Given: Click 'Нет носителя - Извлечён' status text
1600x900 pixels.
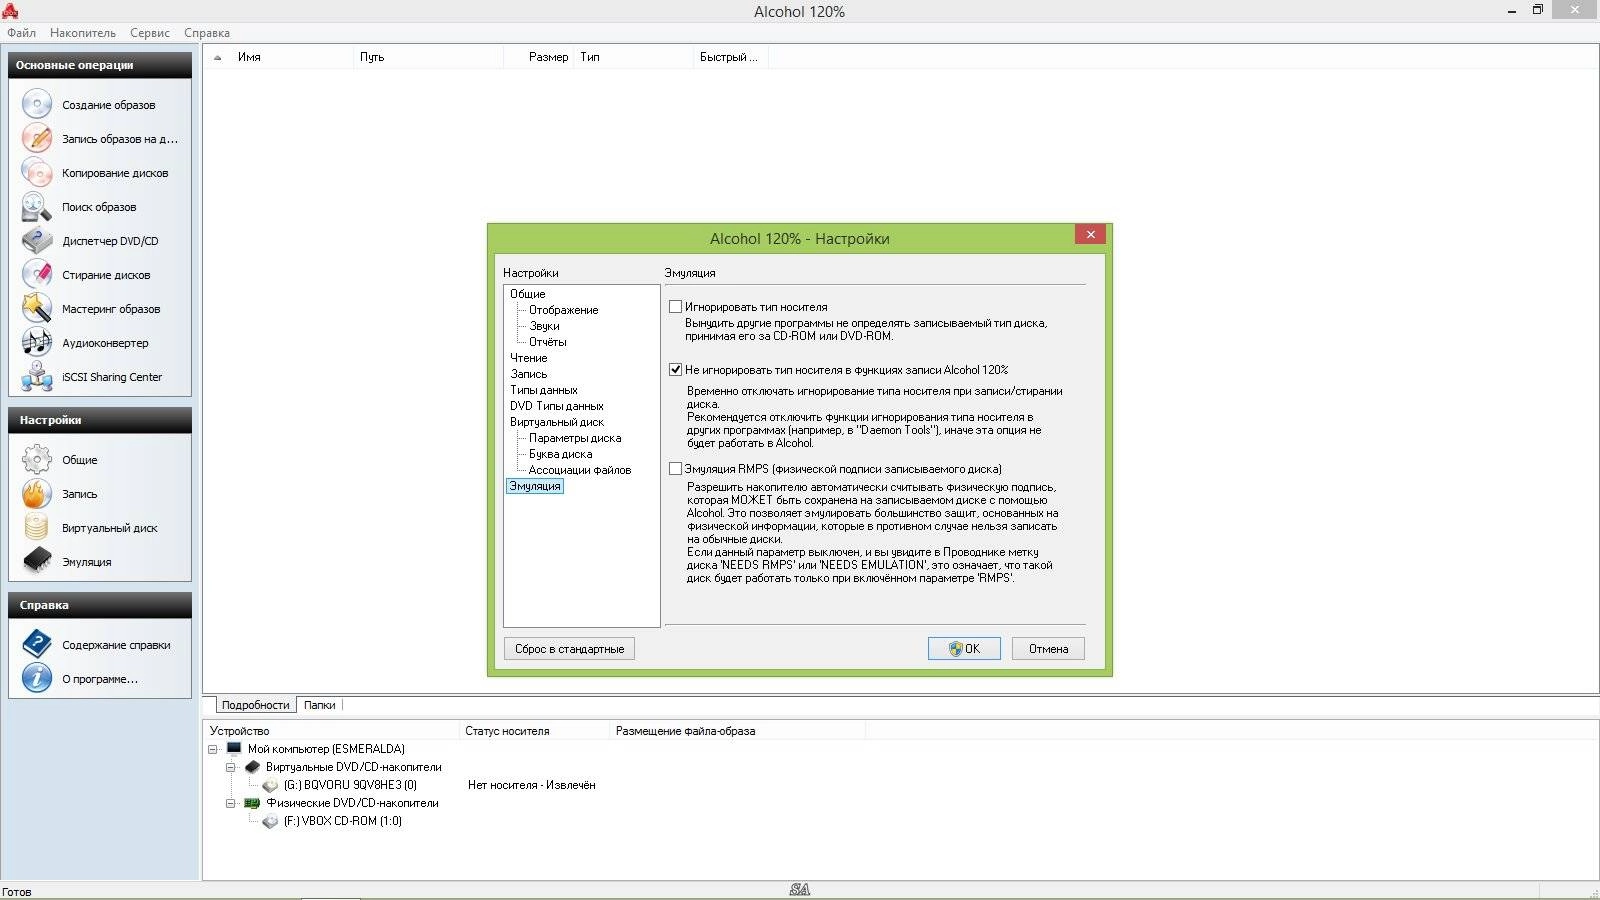Looking at the screenshot, I should (x=531, y=785).
